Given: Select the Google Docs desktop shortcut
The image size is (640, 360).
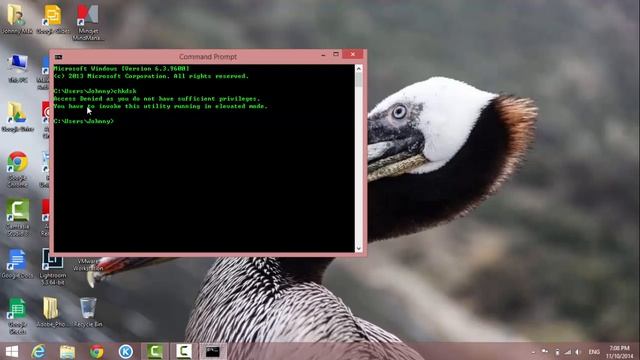Looking at the screenshot, I should coord(17,264).
